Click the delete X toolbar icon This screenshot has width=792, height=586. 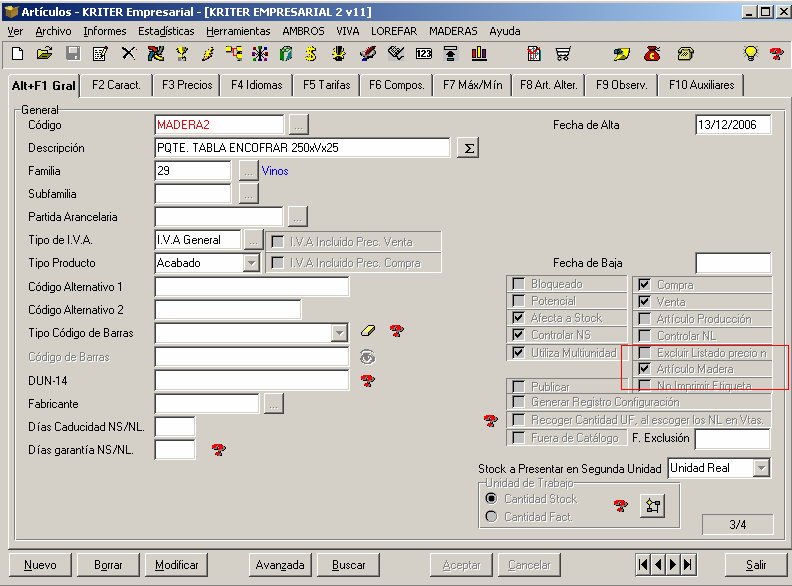click(129, 53)
